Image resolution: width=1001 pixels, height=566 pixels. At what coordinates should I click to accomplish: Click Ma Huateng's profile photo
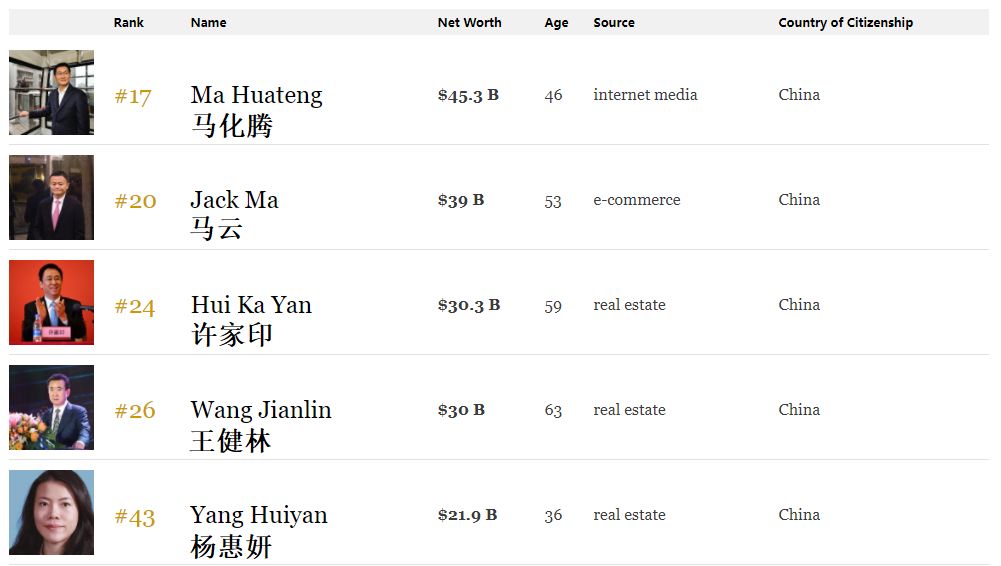[51, 92]
